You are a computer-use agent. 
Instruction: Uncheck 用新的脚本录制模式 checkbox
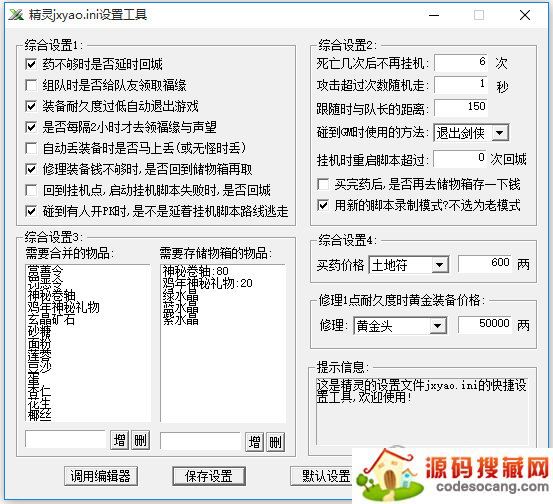click(x=323, y=205)
